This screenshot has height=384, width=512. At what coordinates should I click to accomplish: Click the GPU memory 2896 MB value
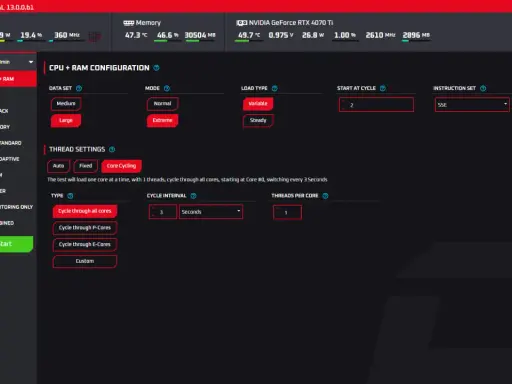point(416,35)
